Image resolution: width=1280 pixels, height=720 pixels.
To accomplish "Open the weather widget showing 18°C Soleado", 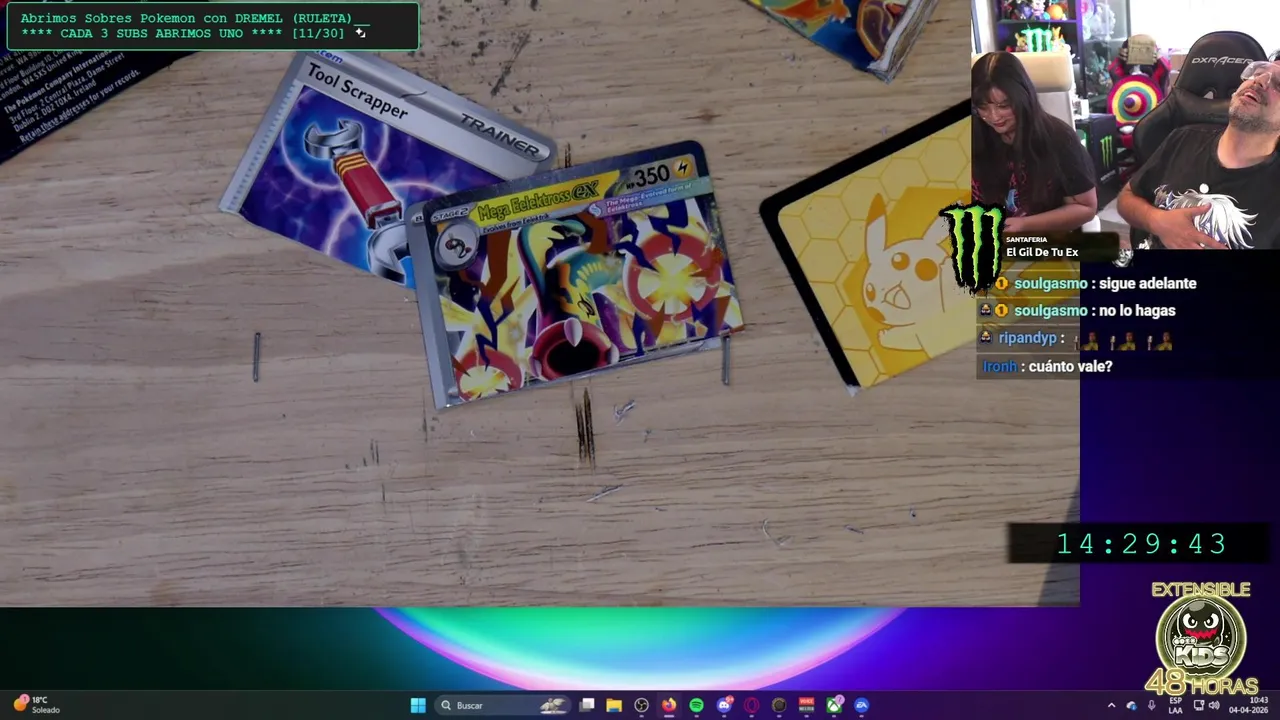I will (x=37, y=705).
